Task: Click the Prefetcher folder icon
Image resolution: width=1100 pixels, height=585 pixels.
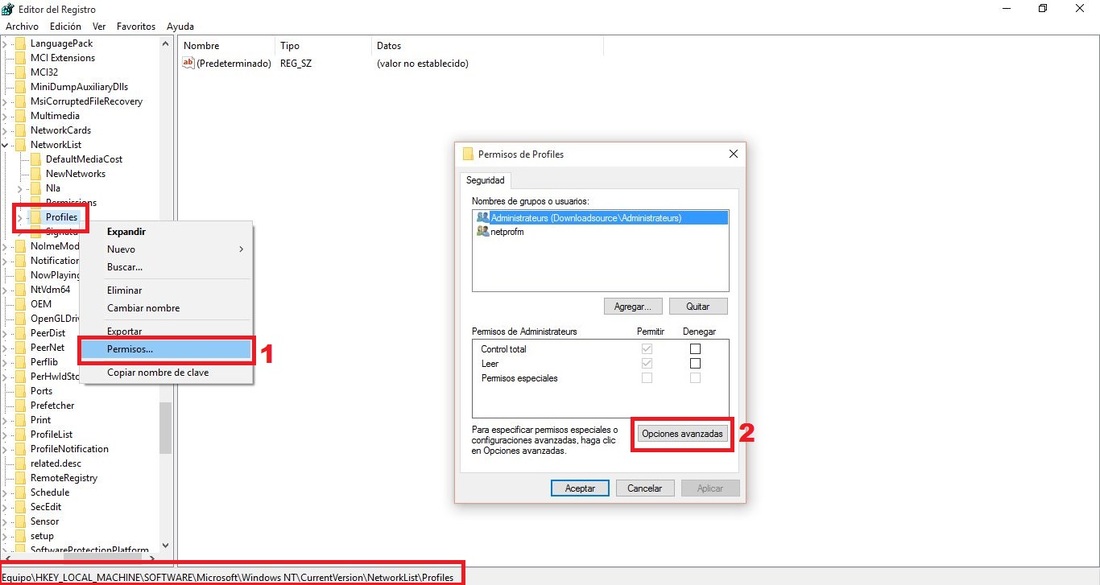Action: click(x=20, y=405)
